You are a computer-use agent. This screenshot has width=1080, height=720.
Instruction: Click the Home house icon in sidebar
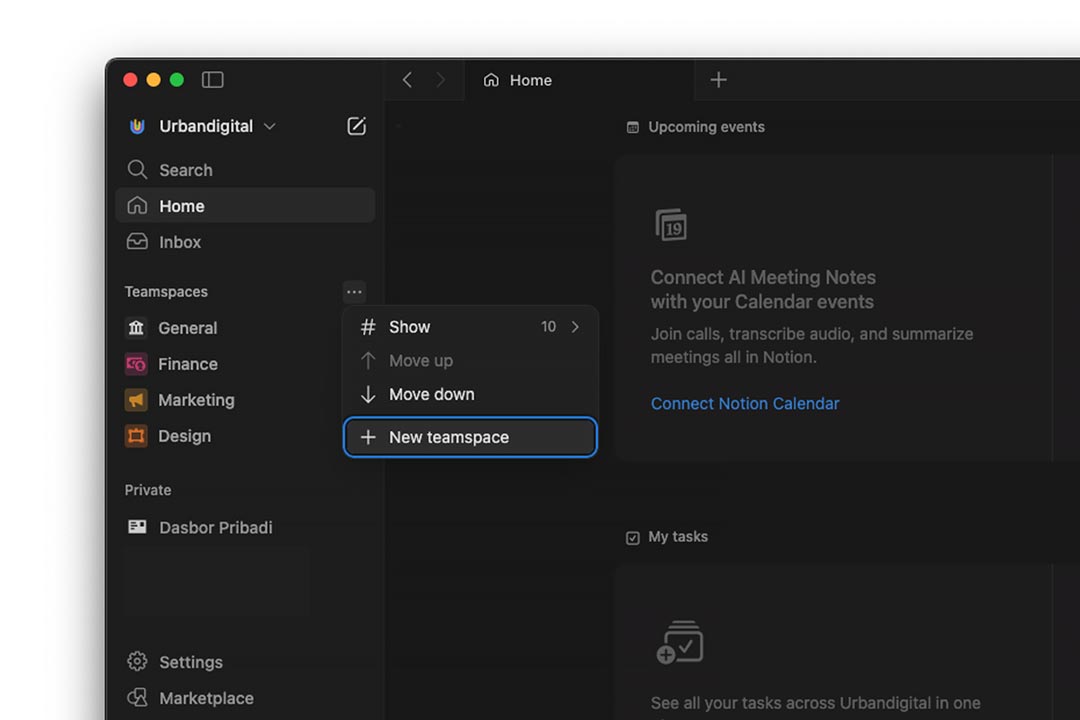pyautogui.click(x=137, y=205)
